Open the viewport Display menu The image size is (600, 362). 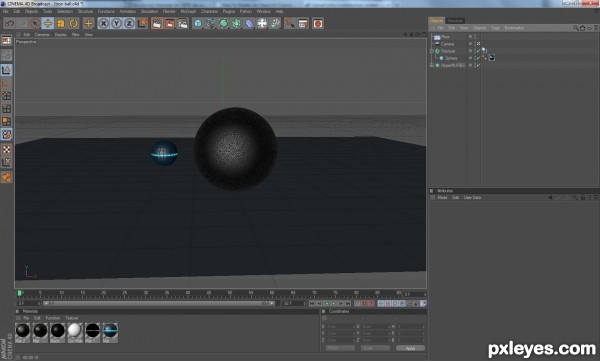pyautogui.click(x=60, y=35)
